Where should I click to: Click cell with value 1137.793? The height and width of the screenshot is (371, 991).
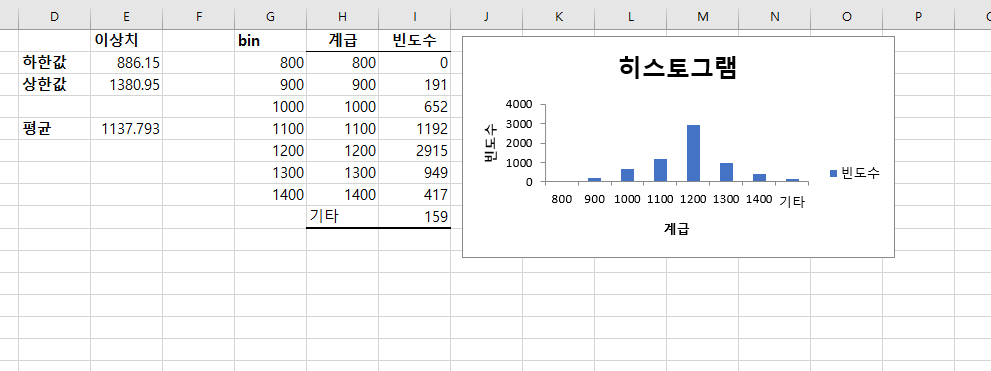(x=126, y=129)
